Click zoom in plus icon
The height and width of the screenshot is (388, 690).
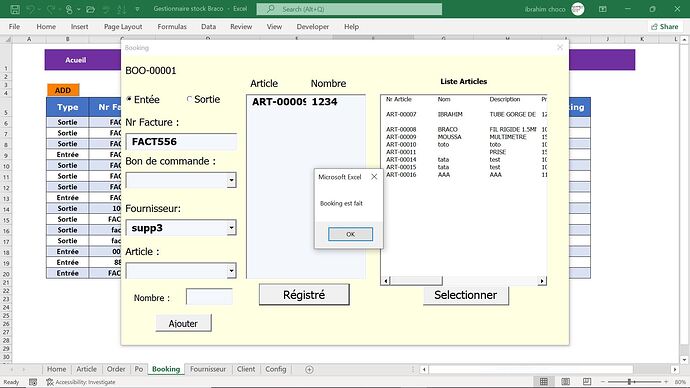(x=666, y=382)
